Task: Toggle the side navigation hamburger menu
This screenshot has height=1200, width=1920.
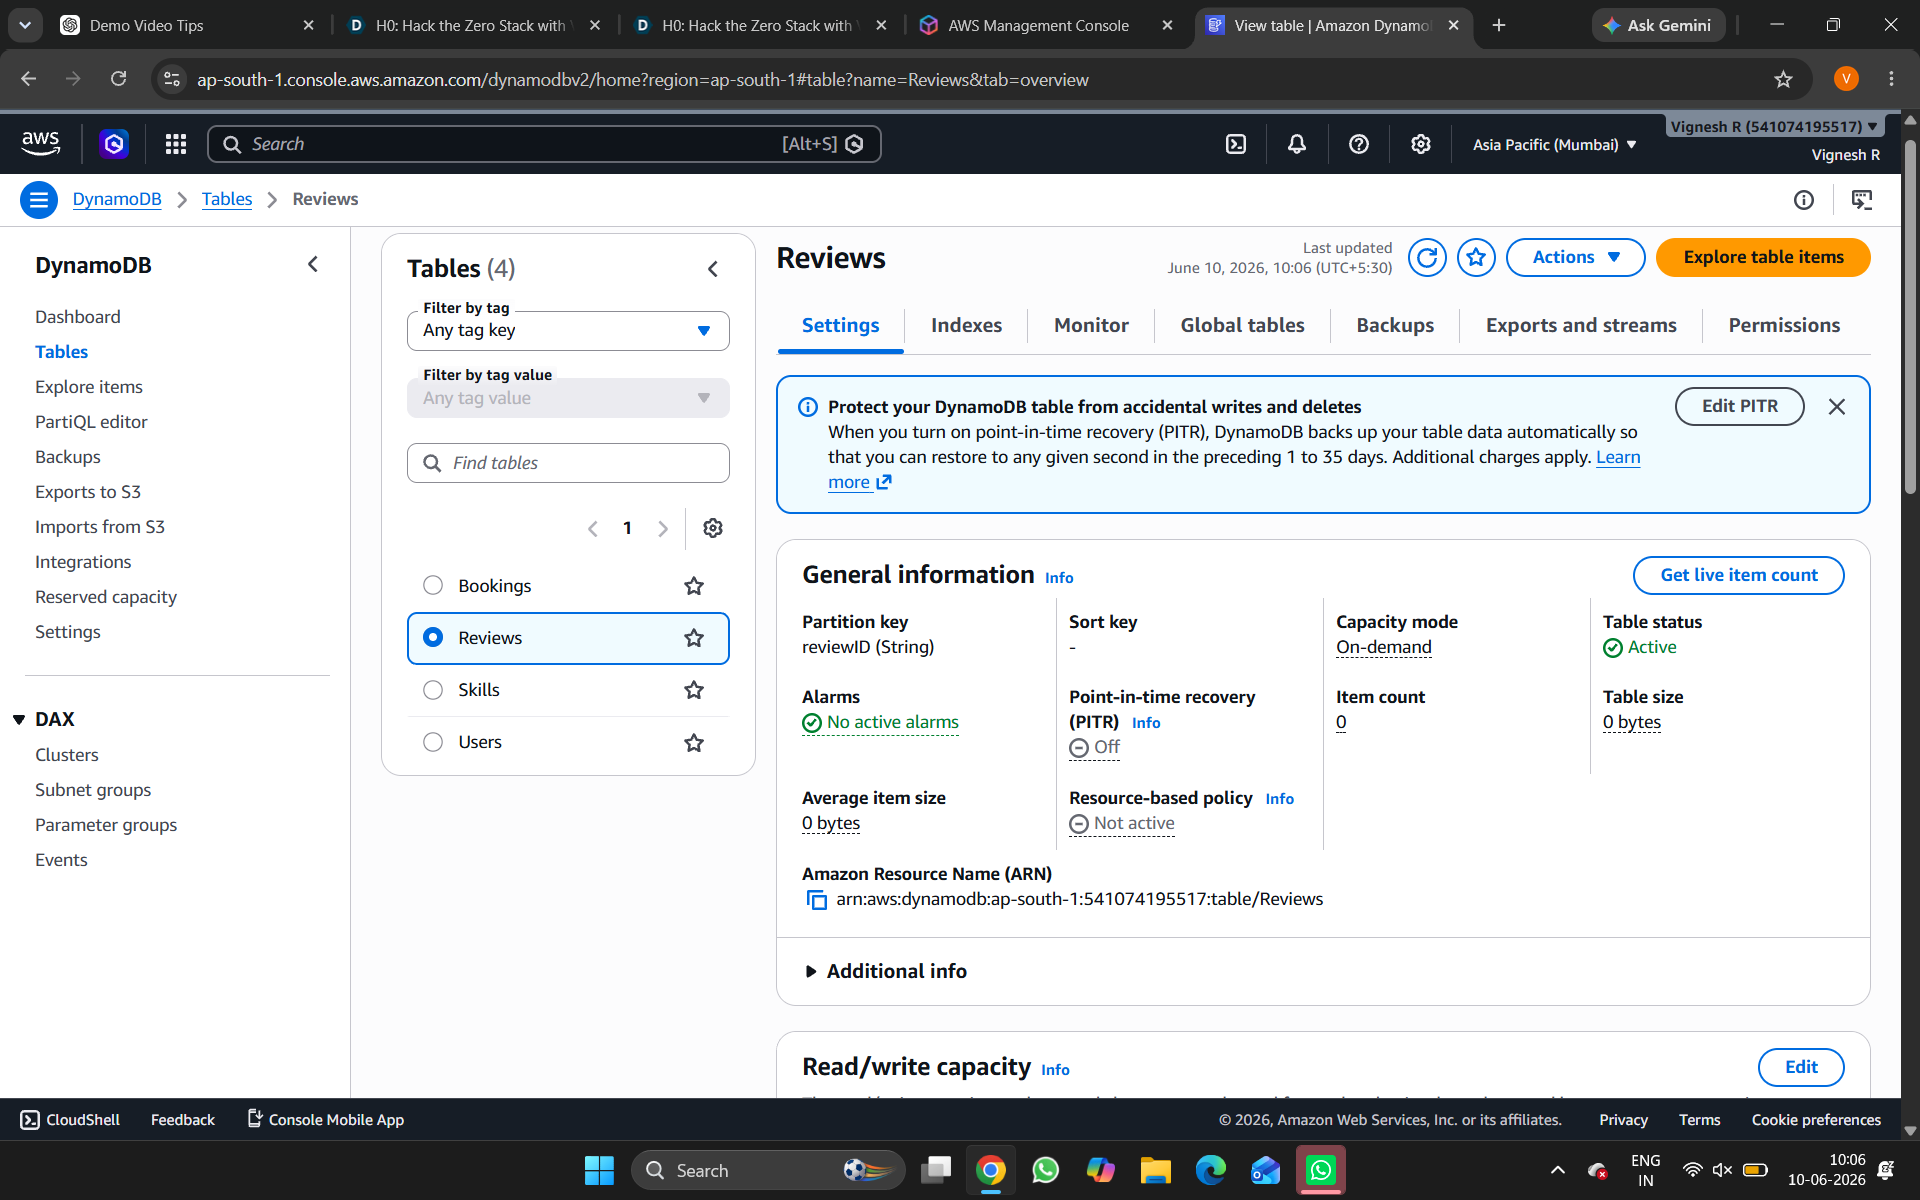Action: point(39,200)
